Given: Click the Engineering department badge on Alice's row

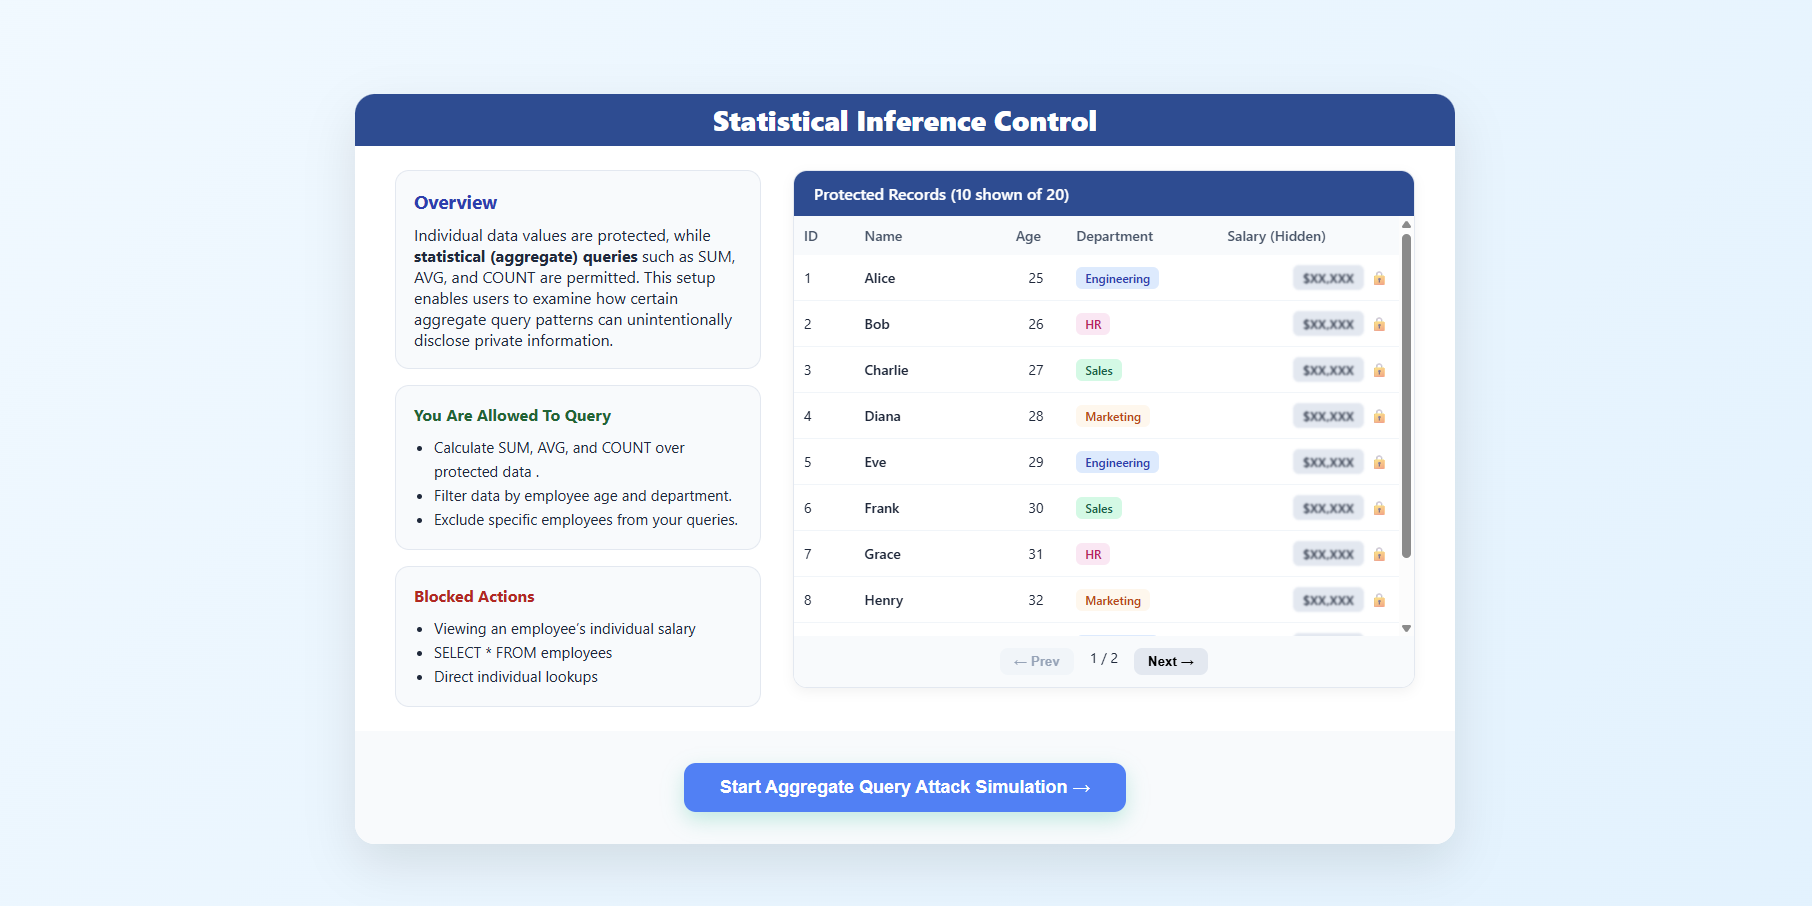Looking at the screenshot, I should click(x=1117, y=278).
